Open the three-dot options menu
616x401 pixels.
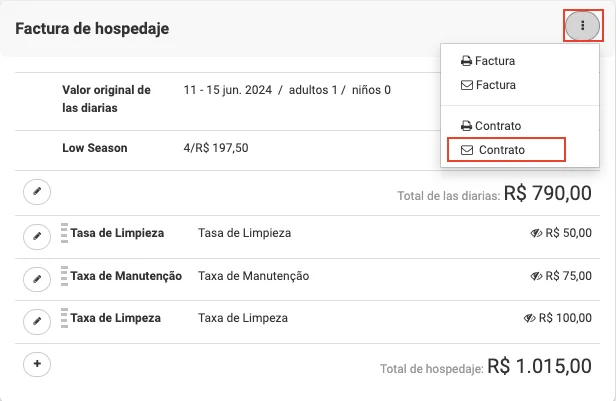[583, 26]
